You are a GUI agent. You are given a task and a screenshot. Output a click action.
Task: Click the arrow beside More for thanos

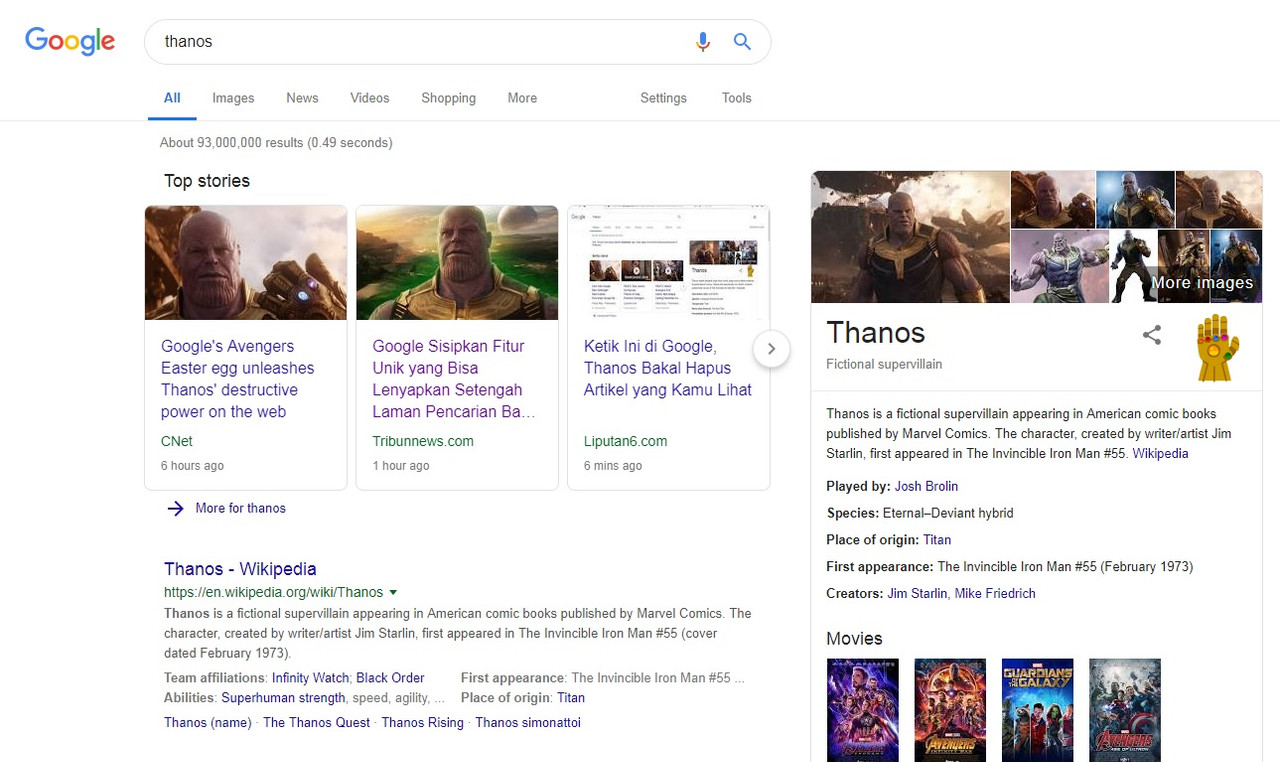(x=176, y=508)
